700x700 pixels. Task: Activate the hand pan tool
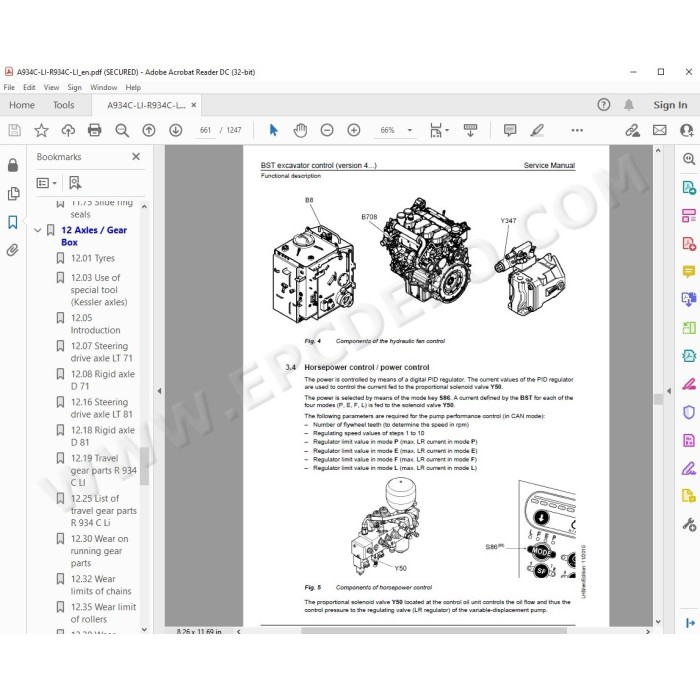coord(300,130)
